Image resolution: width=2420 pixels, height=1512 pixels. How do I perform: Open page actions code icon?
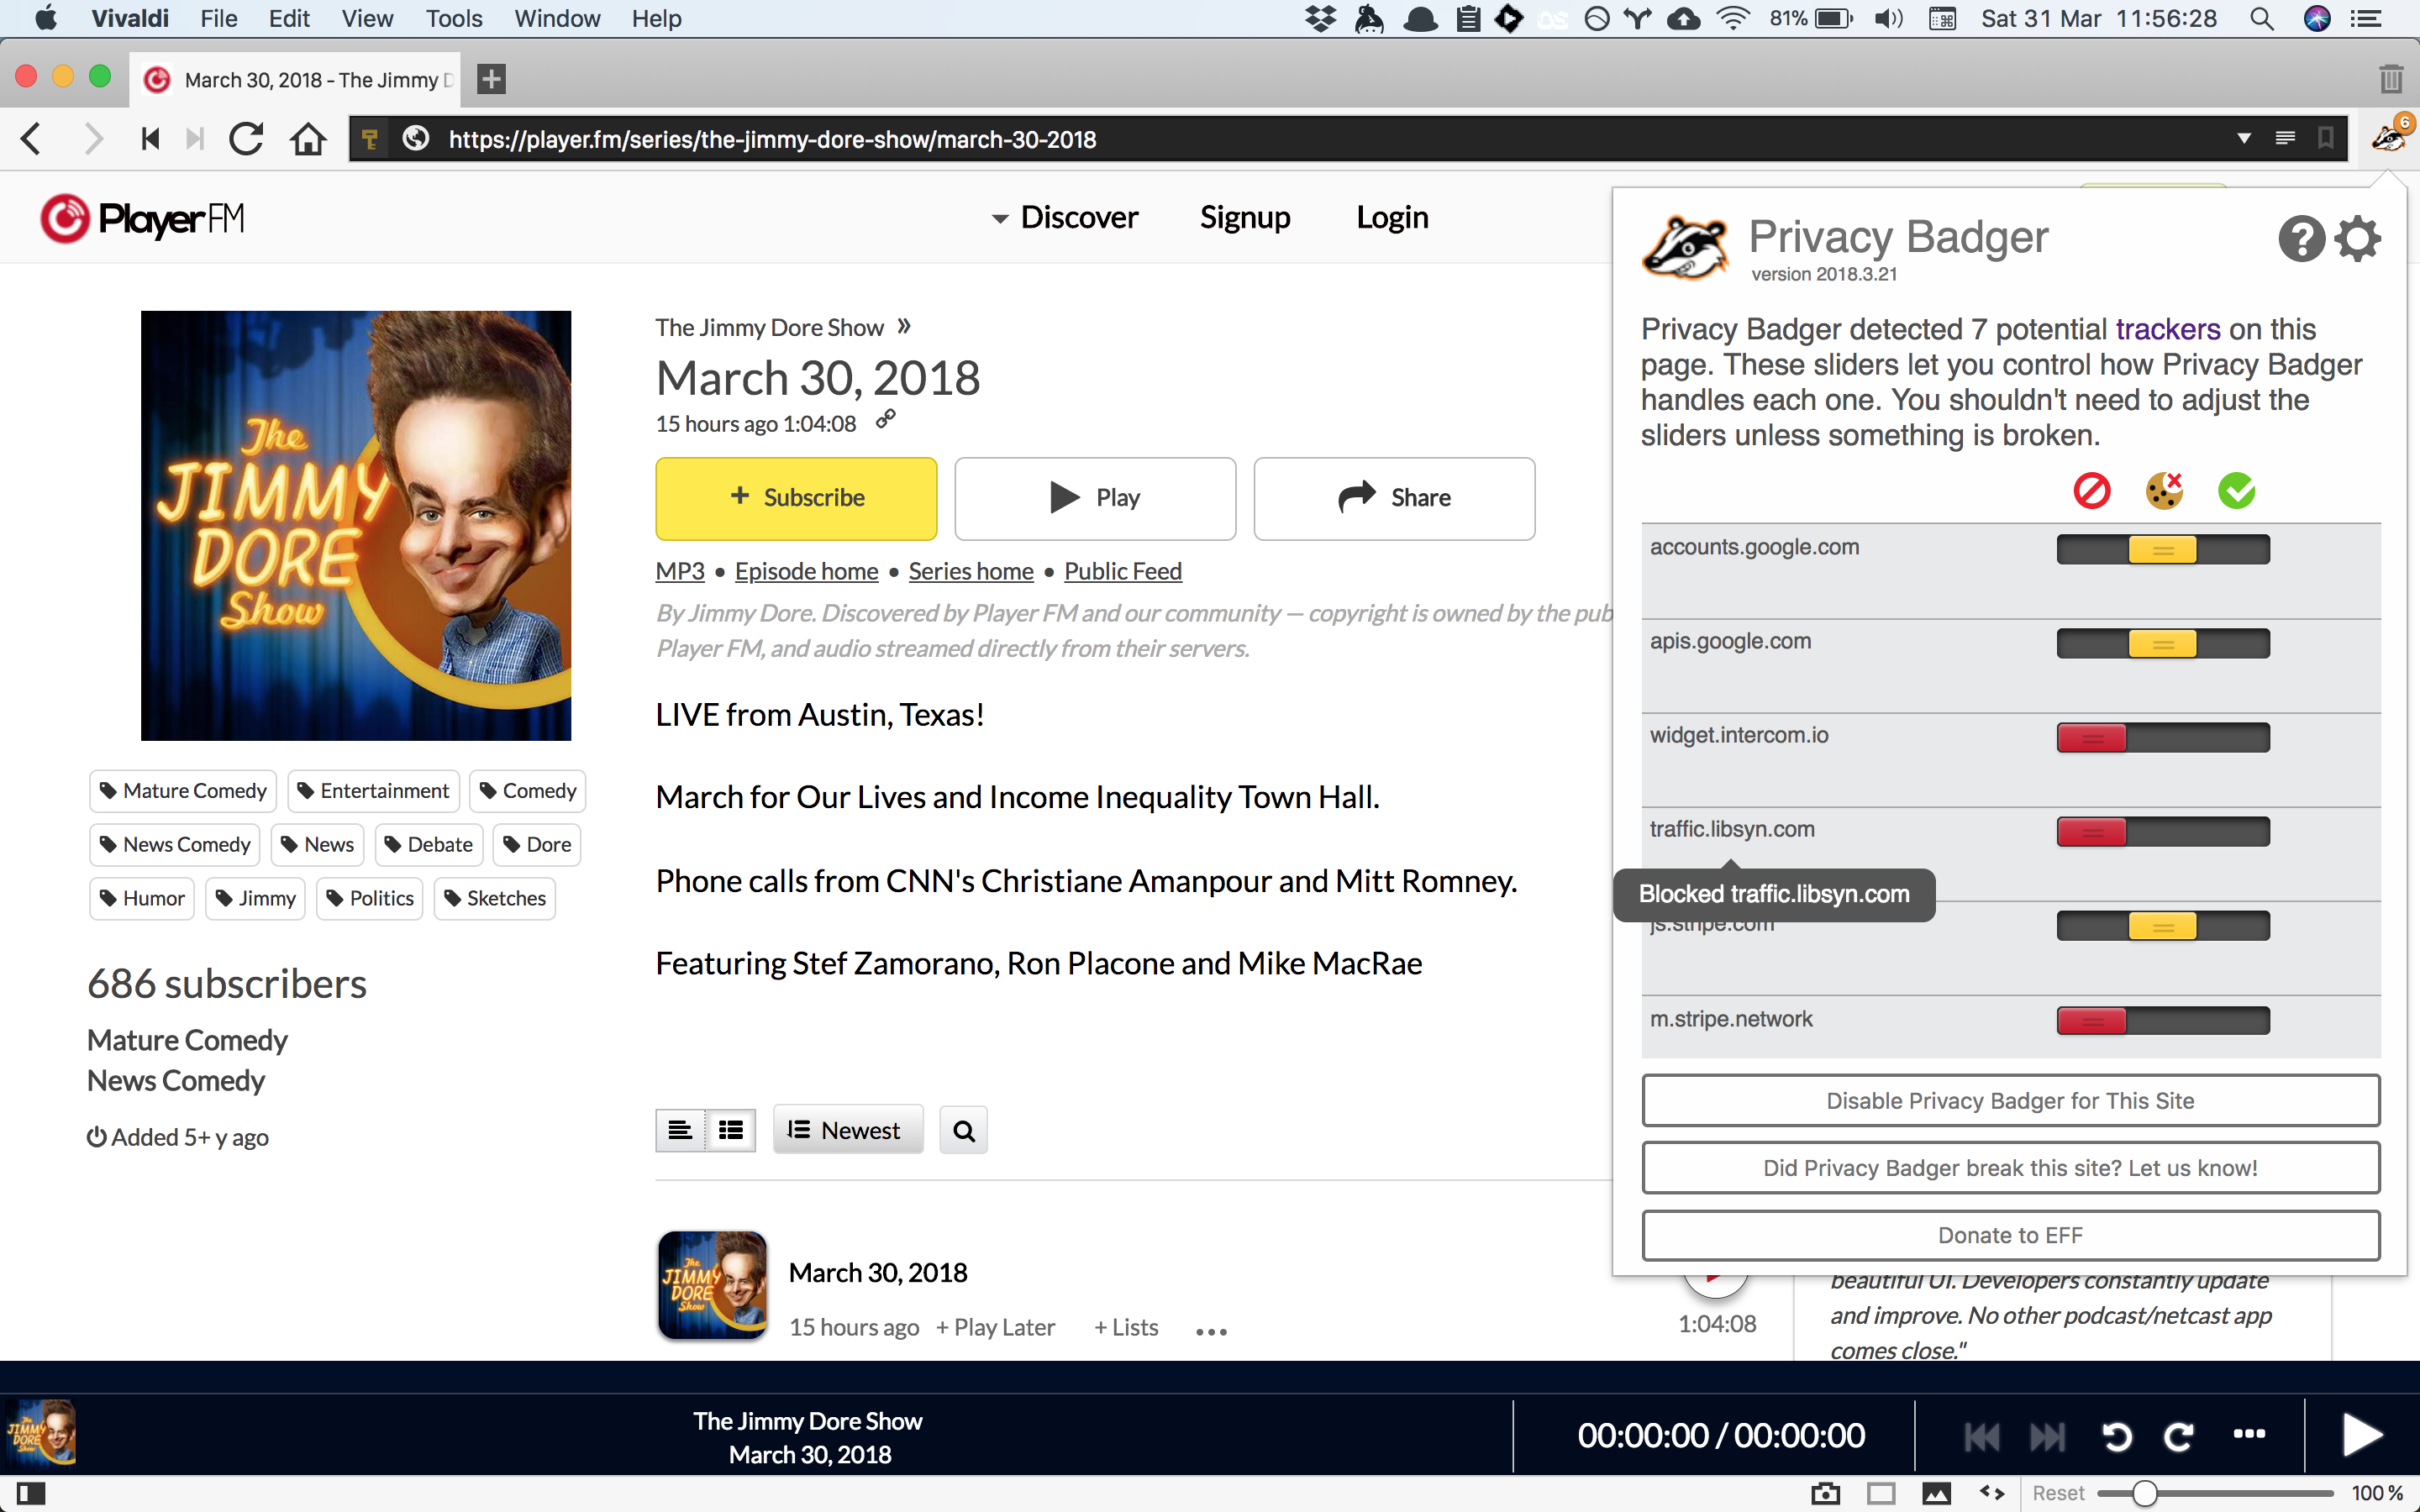coord(1992,1493)
